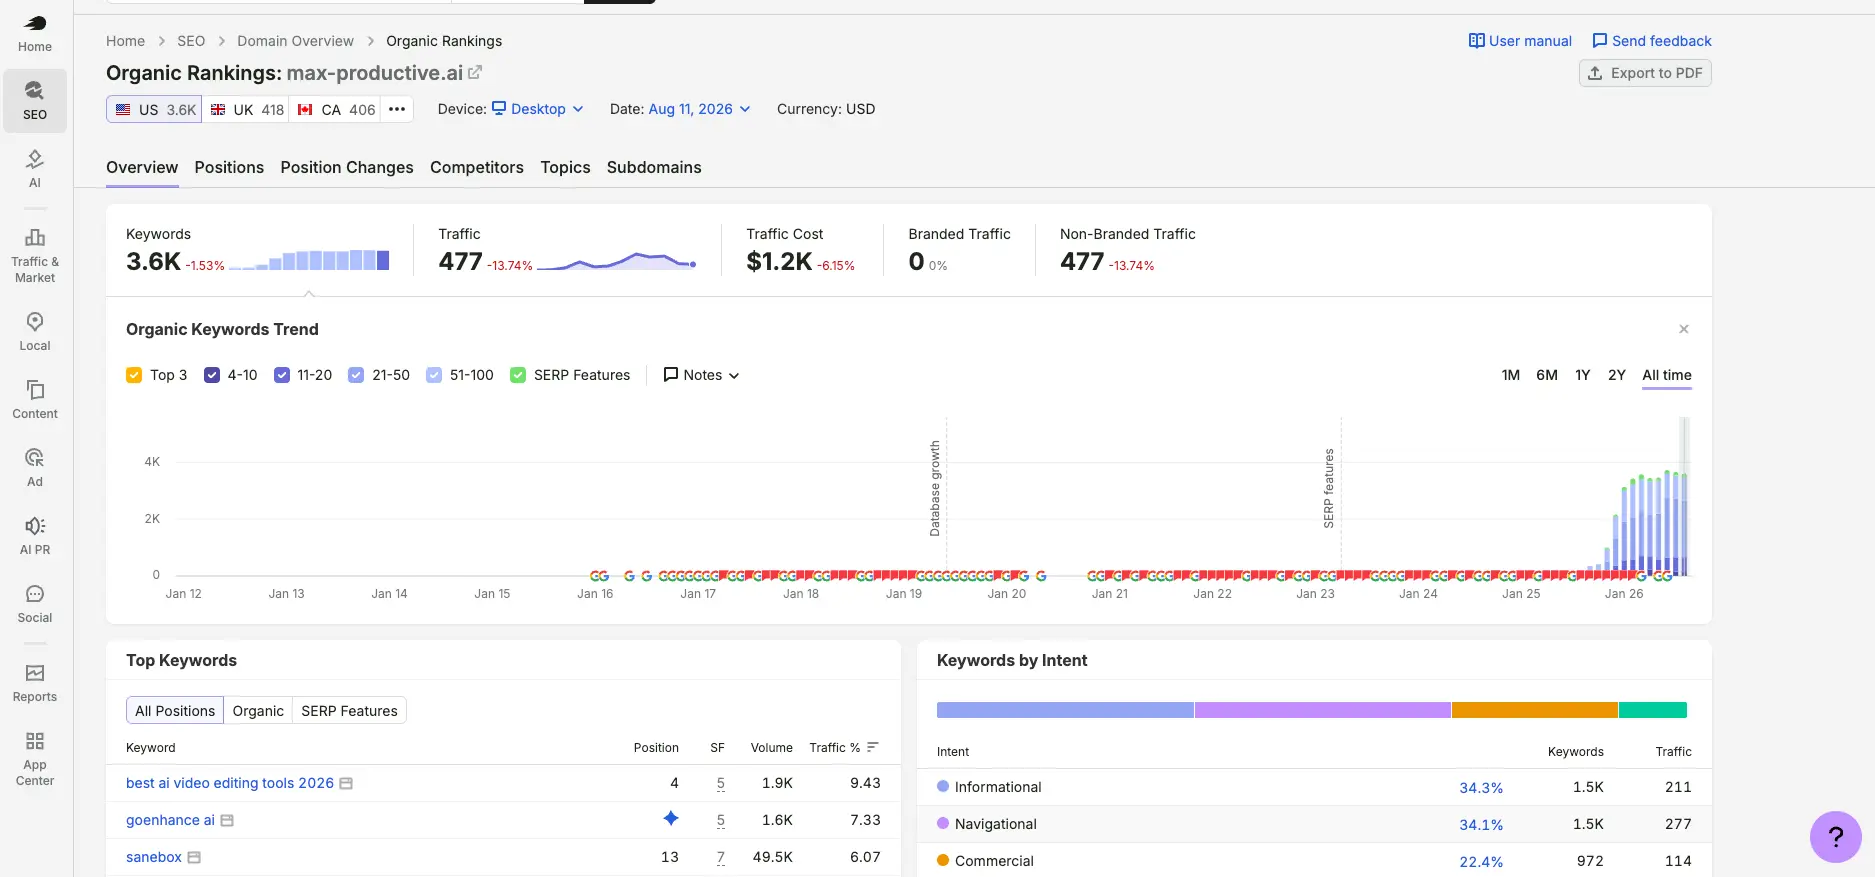This screenshot has height=877, width=1875.
Task: Switch to the Topics tab
Action: point(565,167)
